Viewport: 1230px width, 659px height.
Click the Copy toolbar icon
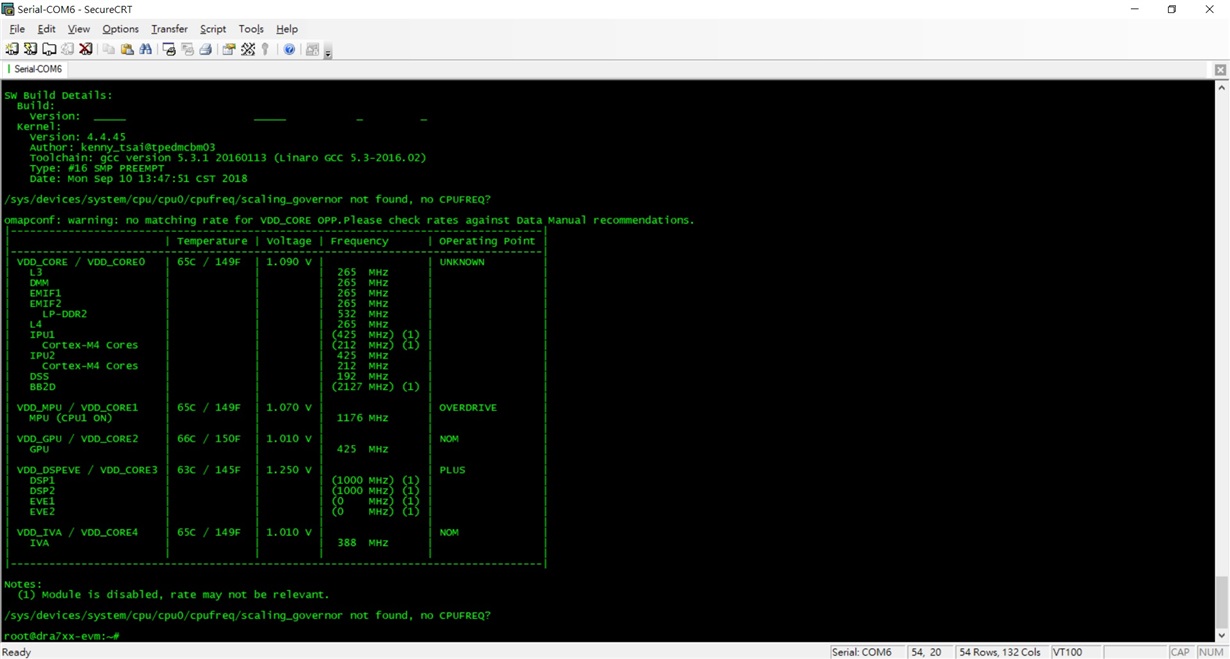[x=108, y=49]
